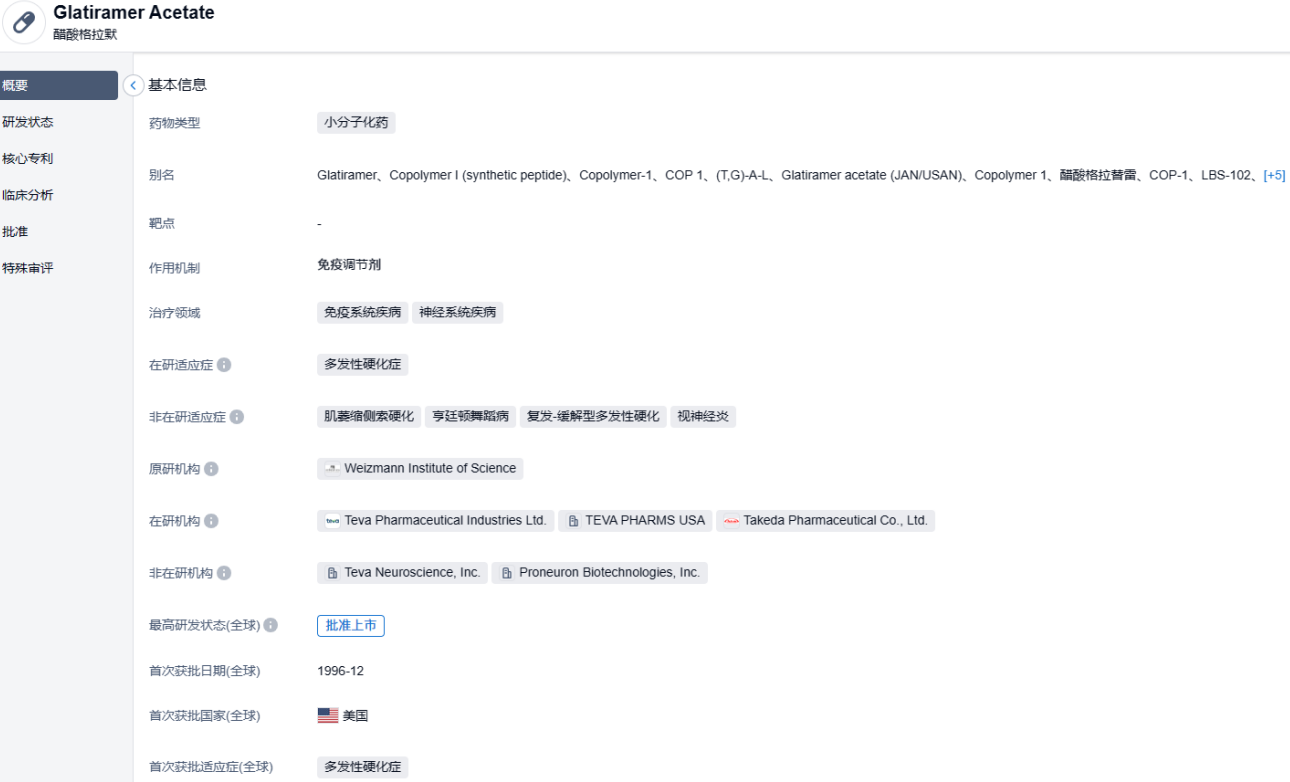Screen dimensions: 1290x782
Task: Click info icon next to 在研适应症
Action: point(224,365)
